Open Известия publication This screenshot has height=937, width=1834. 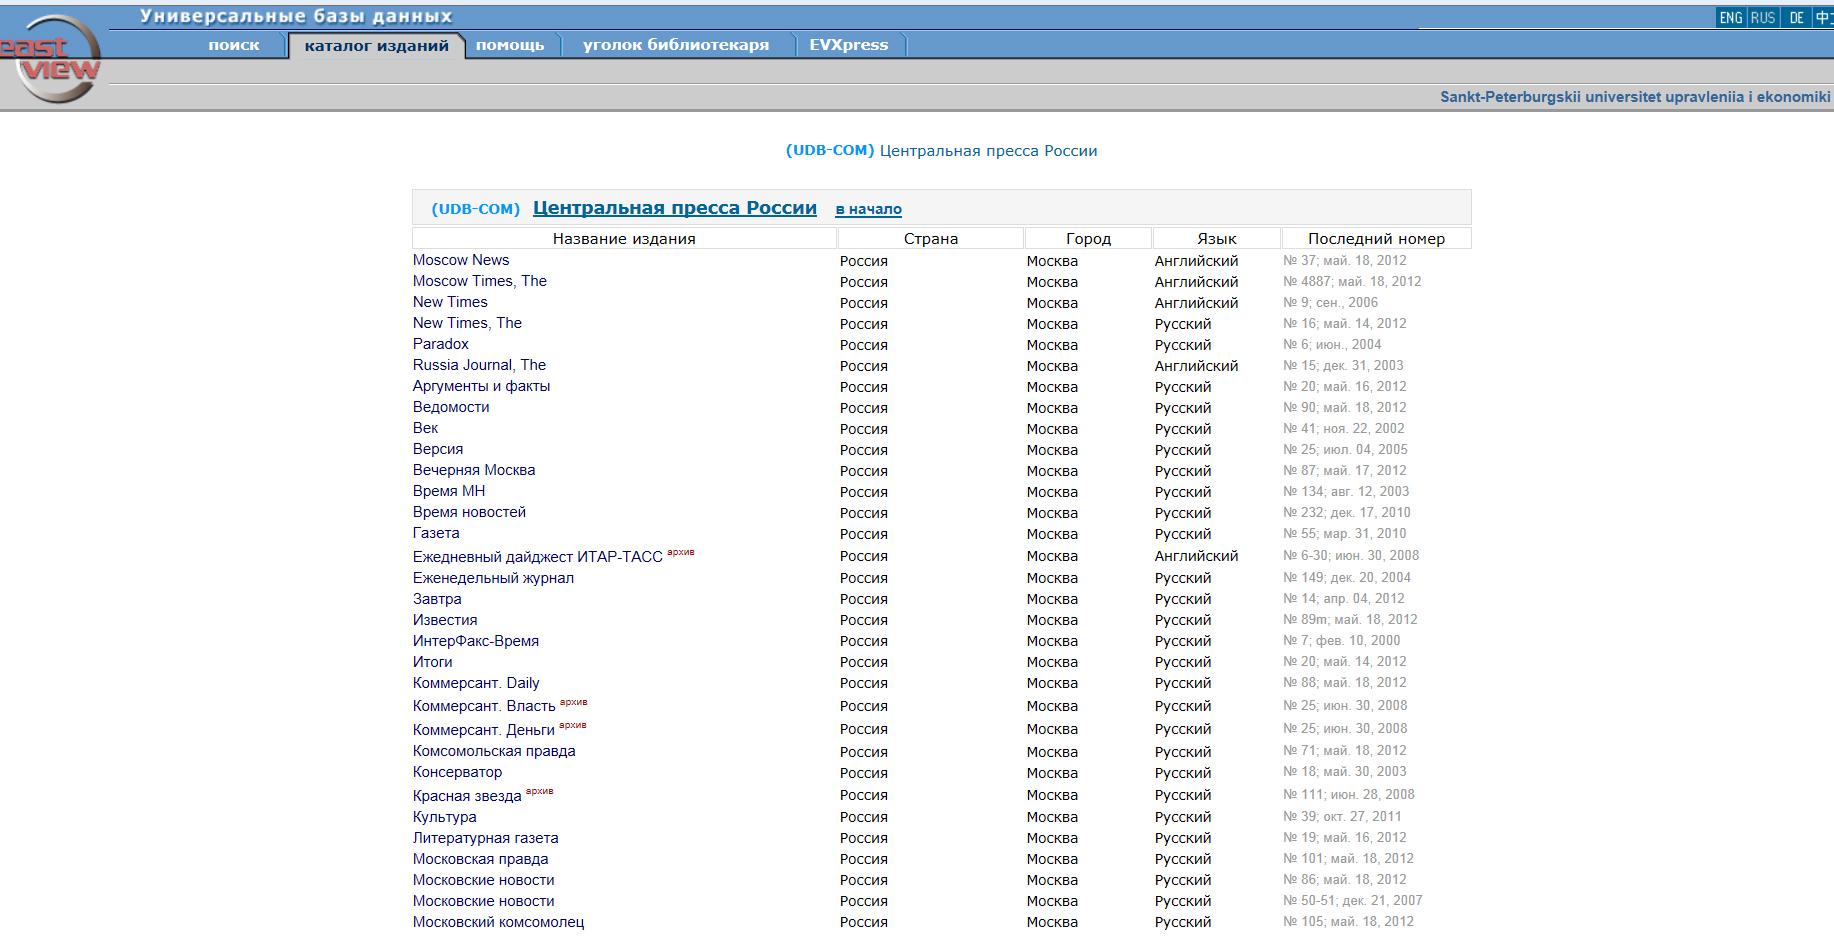tap(445, 620)
